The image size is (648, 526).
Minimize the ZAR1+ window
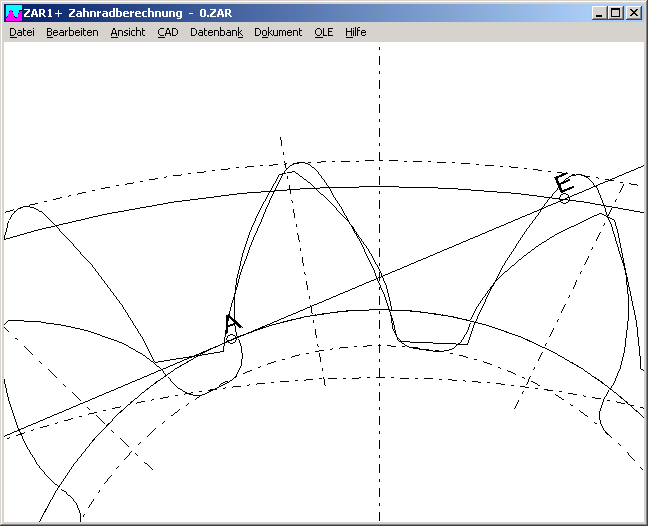click(x=599, y=13)
